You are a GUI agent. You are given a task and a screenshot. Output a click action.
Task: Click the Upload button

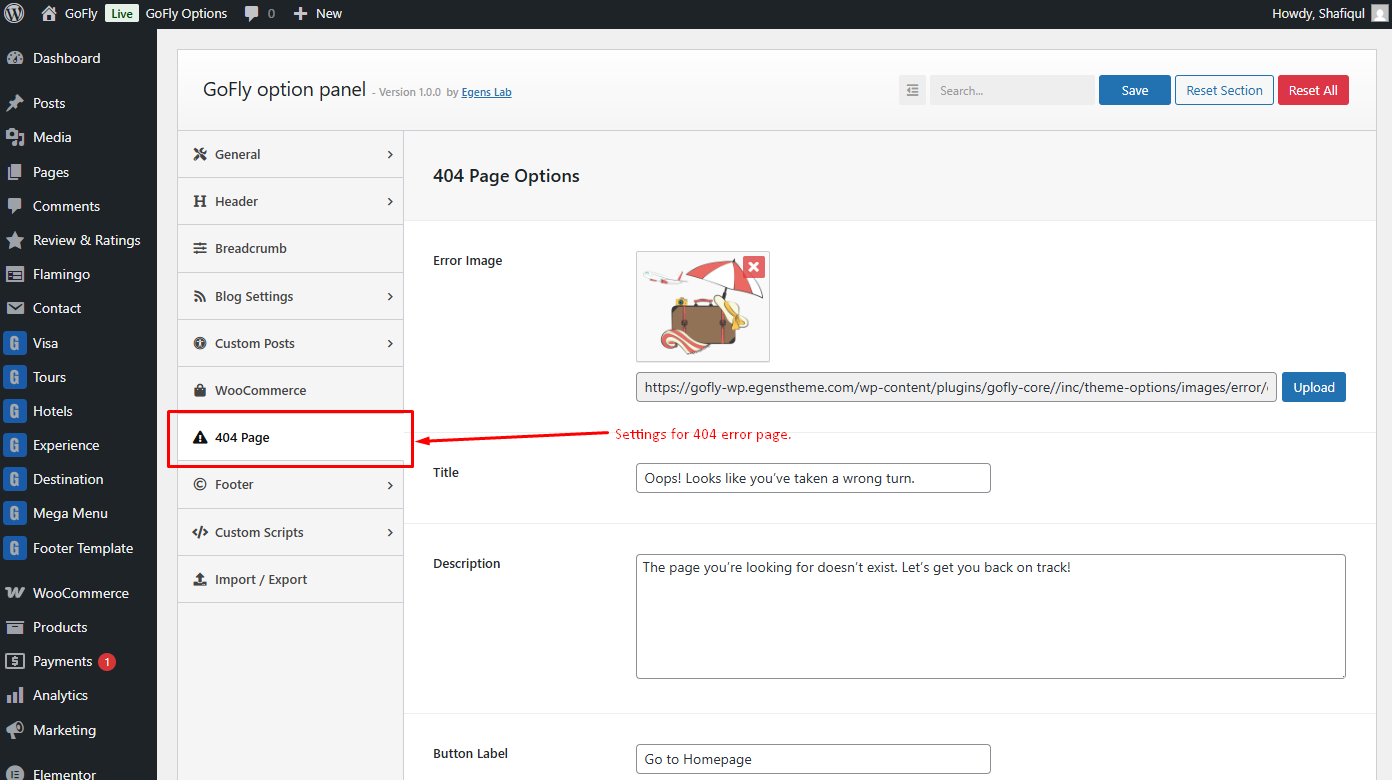(x=1314, y=387)
